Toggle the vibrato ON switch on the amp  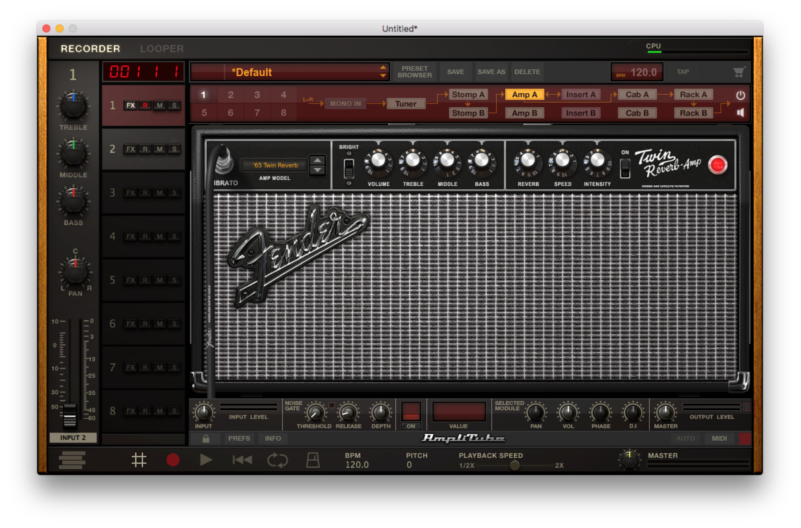point(625,168)
